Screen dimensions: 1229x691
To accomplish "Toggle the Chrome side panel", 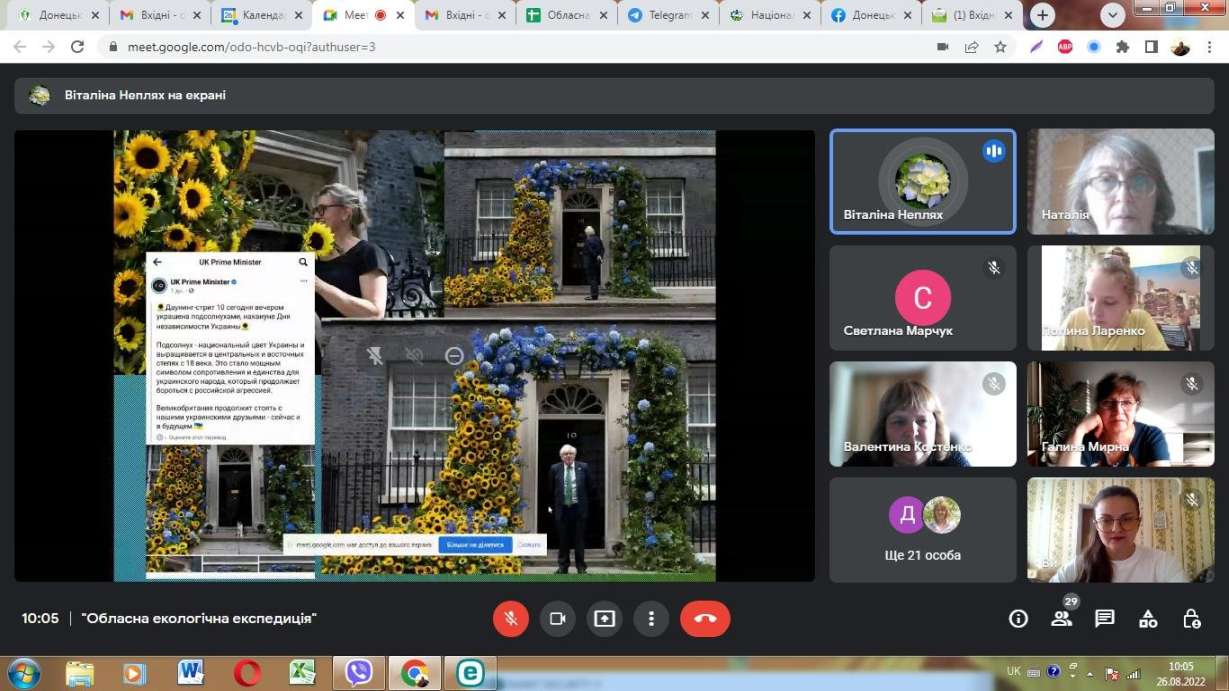I will pyautogui.click(x=1151, y=47).
